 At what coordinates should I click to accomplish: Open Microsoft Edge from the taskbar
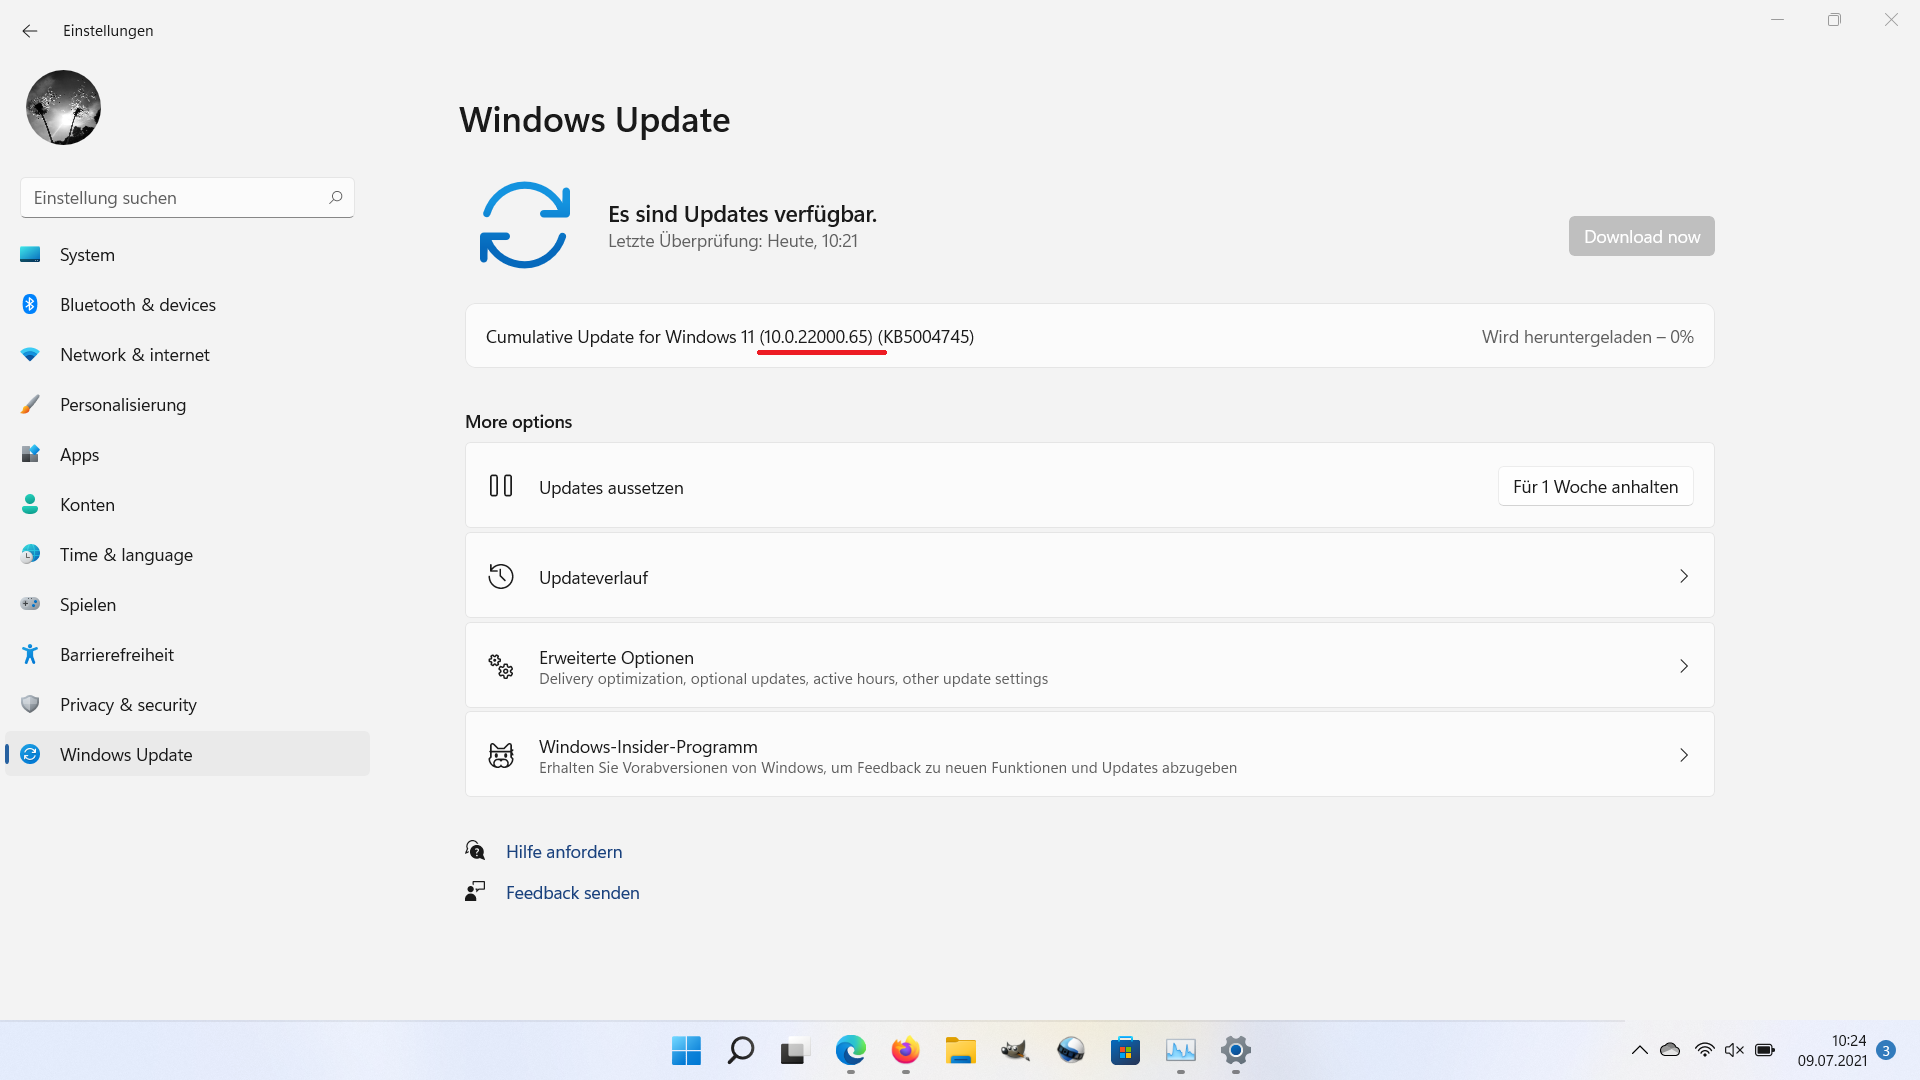850,1051
